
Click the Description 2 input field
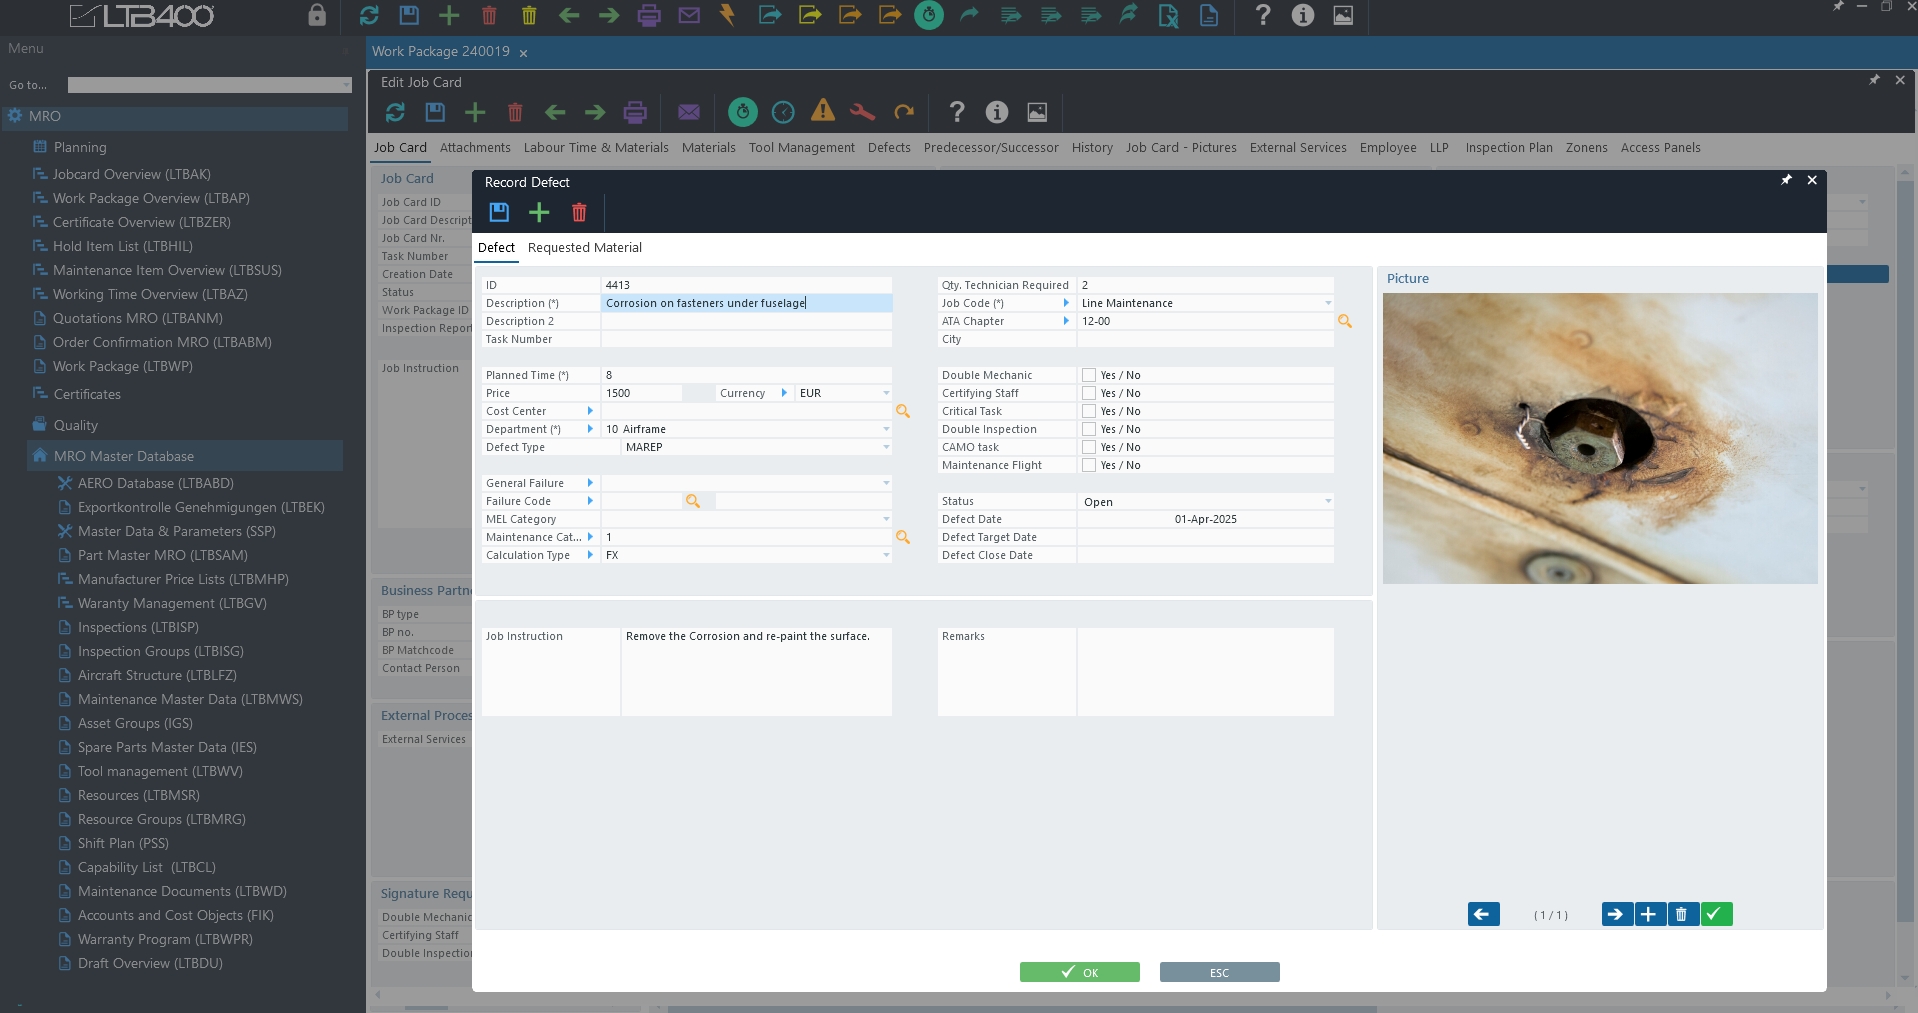pyautogui.click(x=745, y=321)
